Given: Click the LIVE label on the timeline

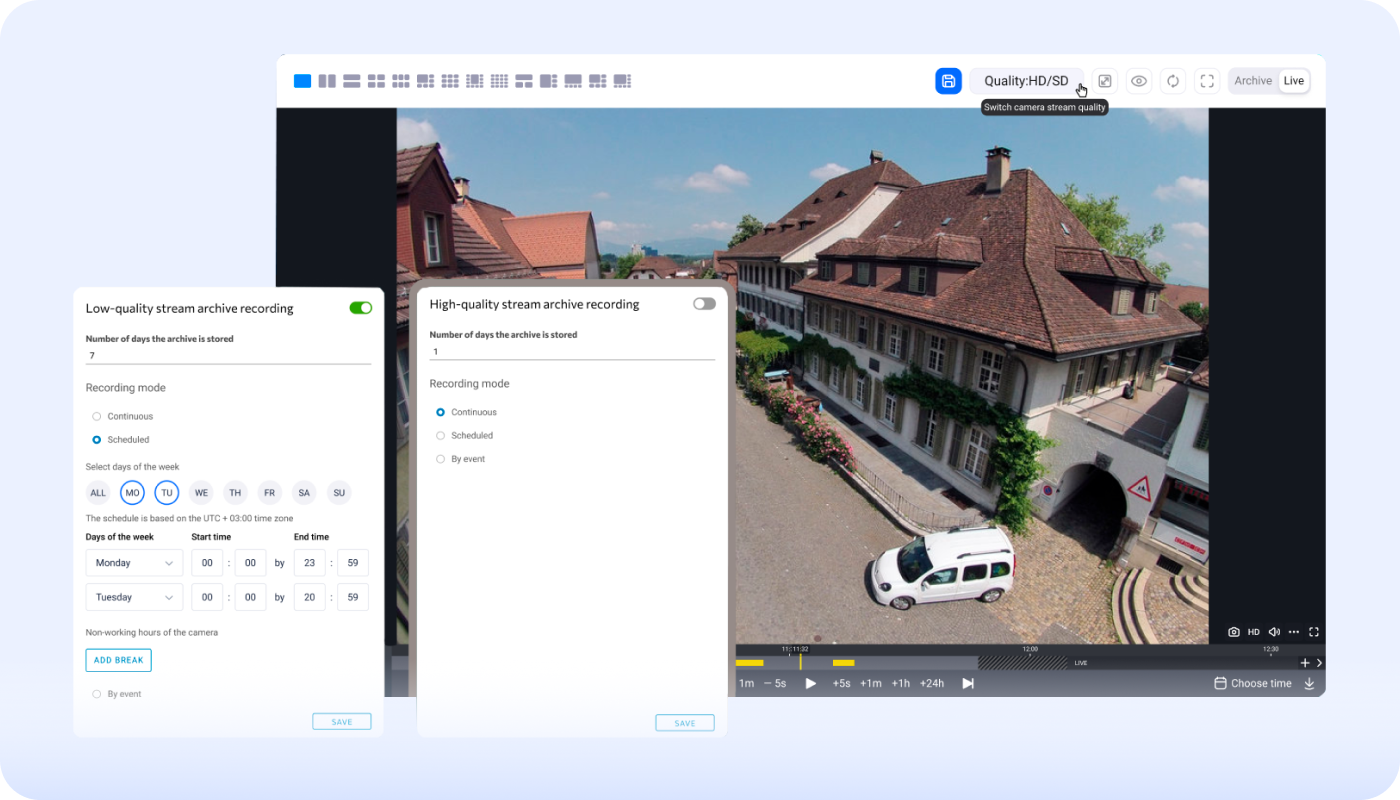Looking at the screenshot, I should (x=1081, y=663).
